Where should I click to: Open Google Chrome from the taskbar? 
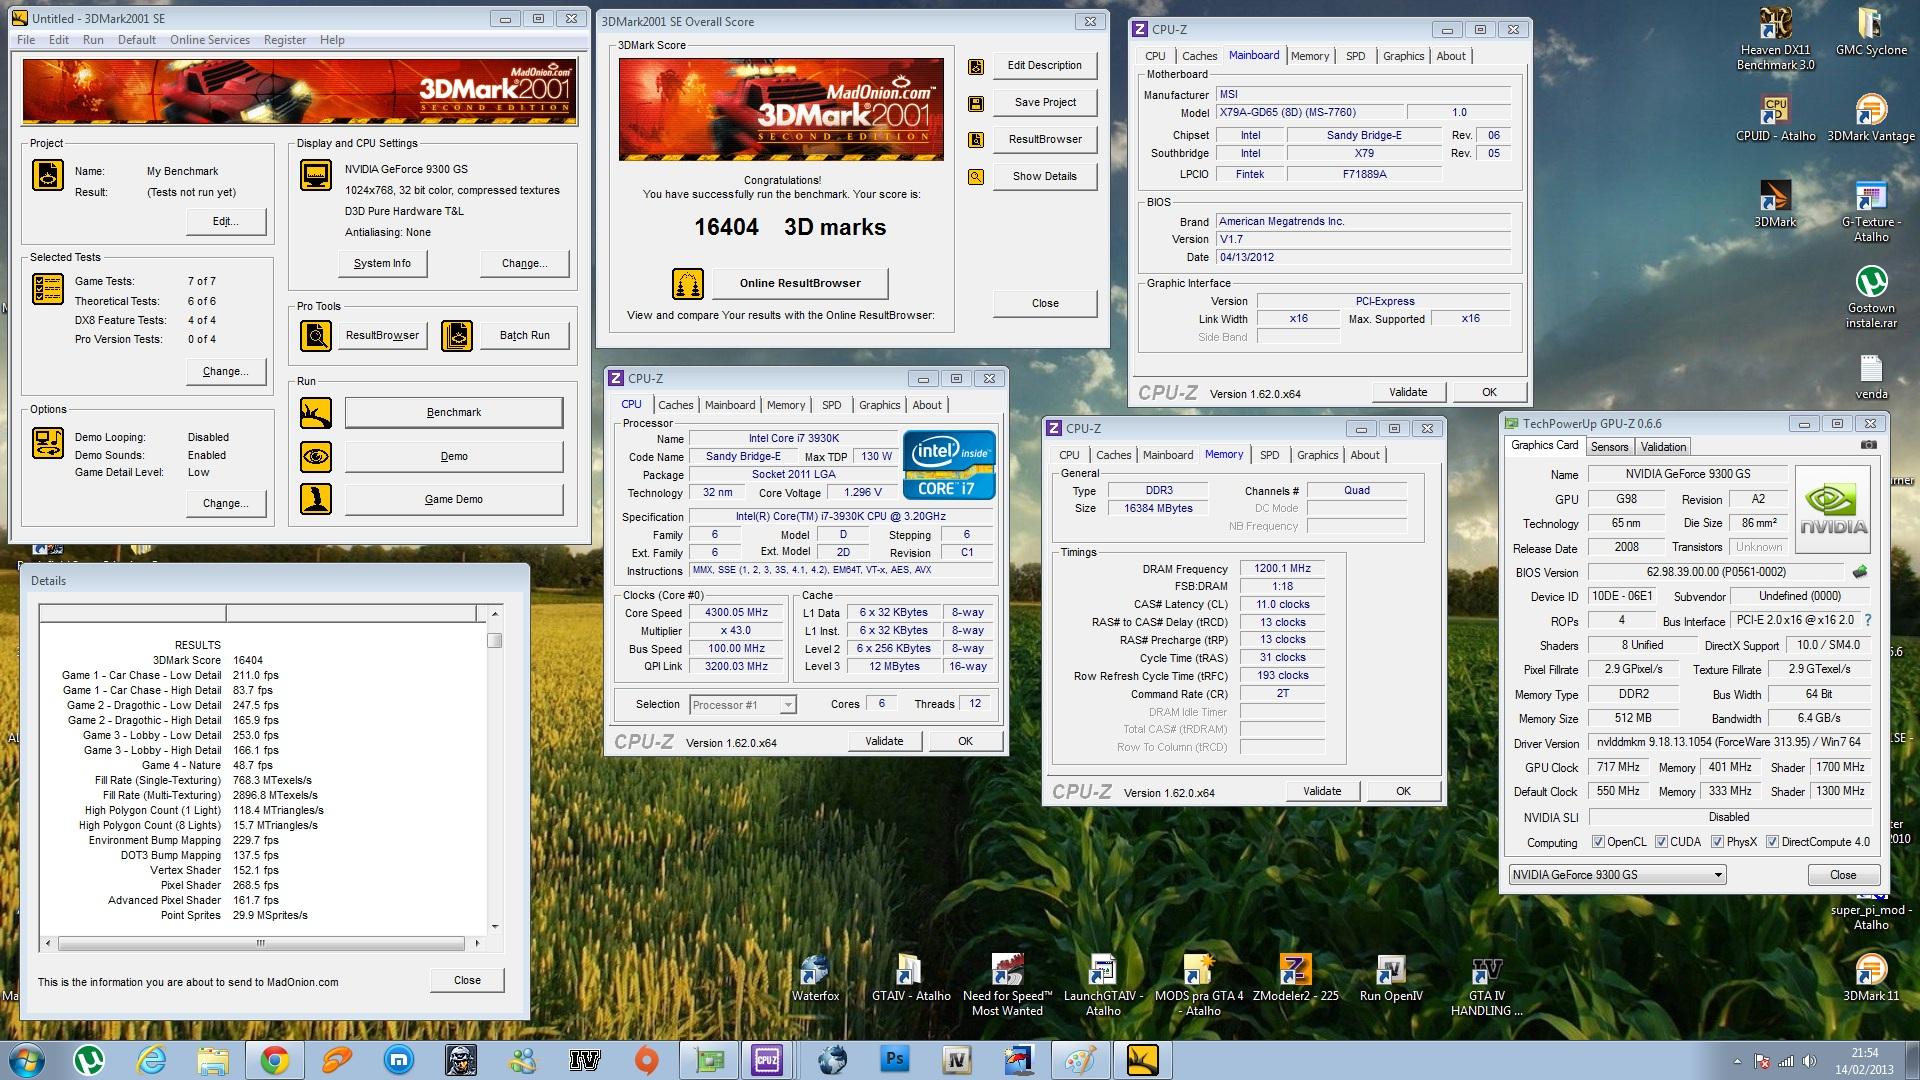click(x=275, y=1059)
